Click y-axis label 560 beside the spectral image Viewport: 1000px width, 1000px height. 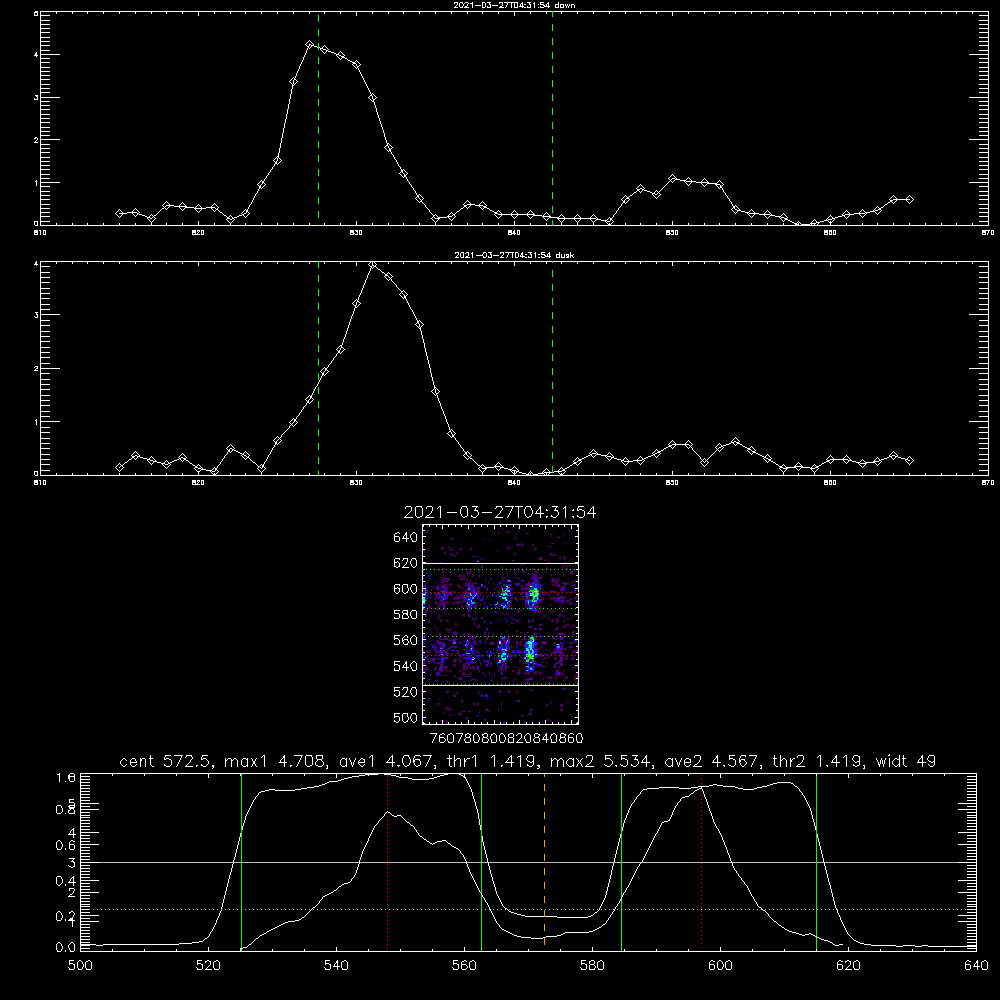405,640
